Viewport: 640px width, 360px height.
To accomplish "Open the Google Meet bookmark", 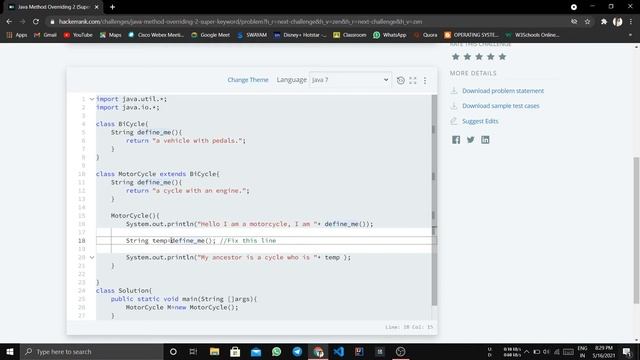I will [210, 35].
